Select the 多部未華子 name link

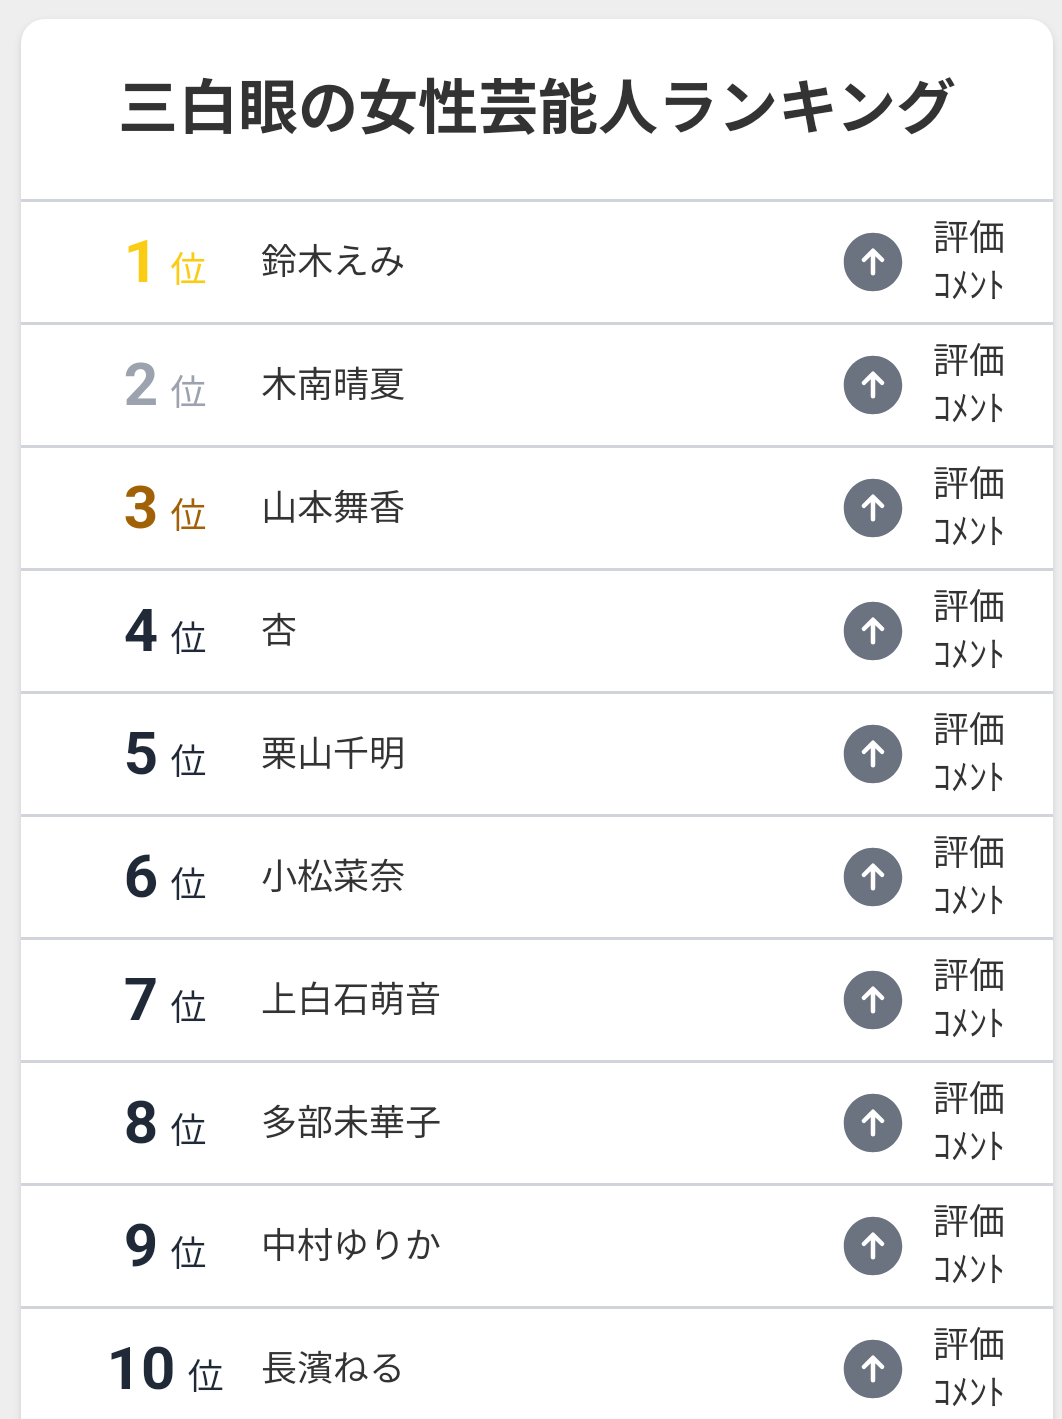(x=351, y=1123)
